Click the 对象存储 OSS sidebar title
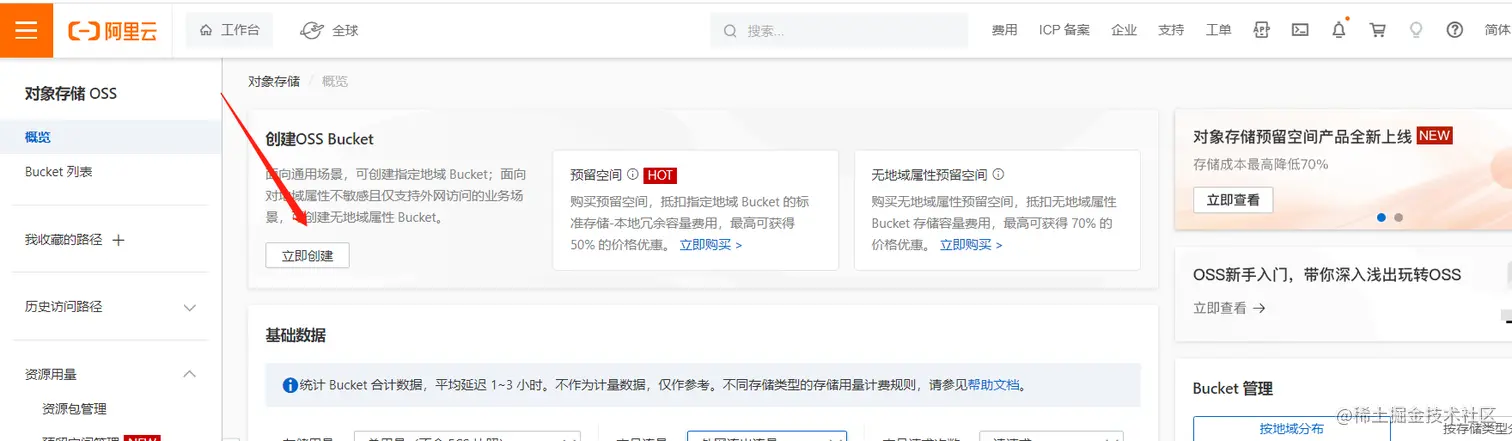The width and height of the screenshot is (1512, 441). pyautogui.click(x=71, y=94)
